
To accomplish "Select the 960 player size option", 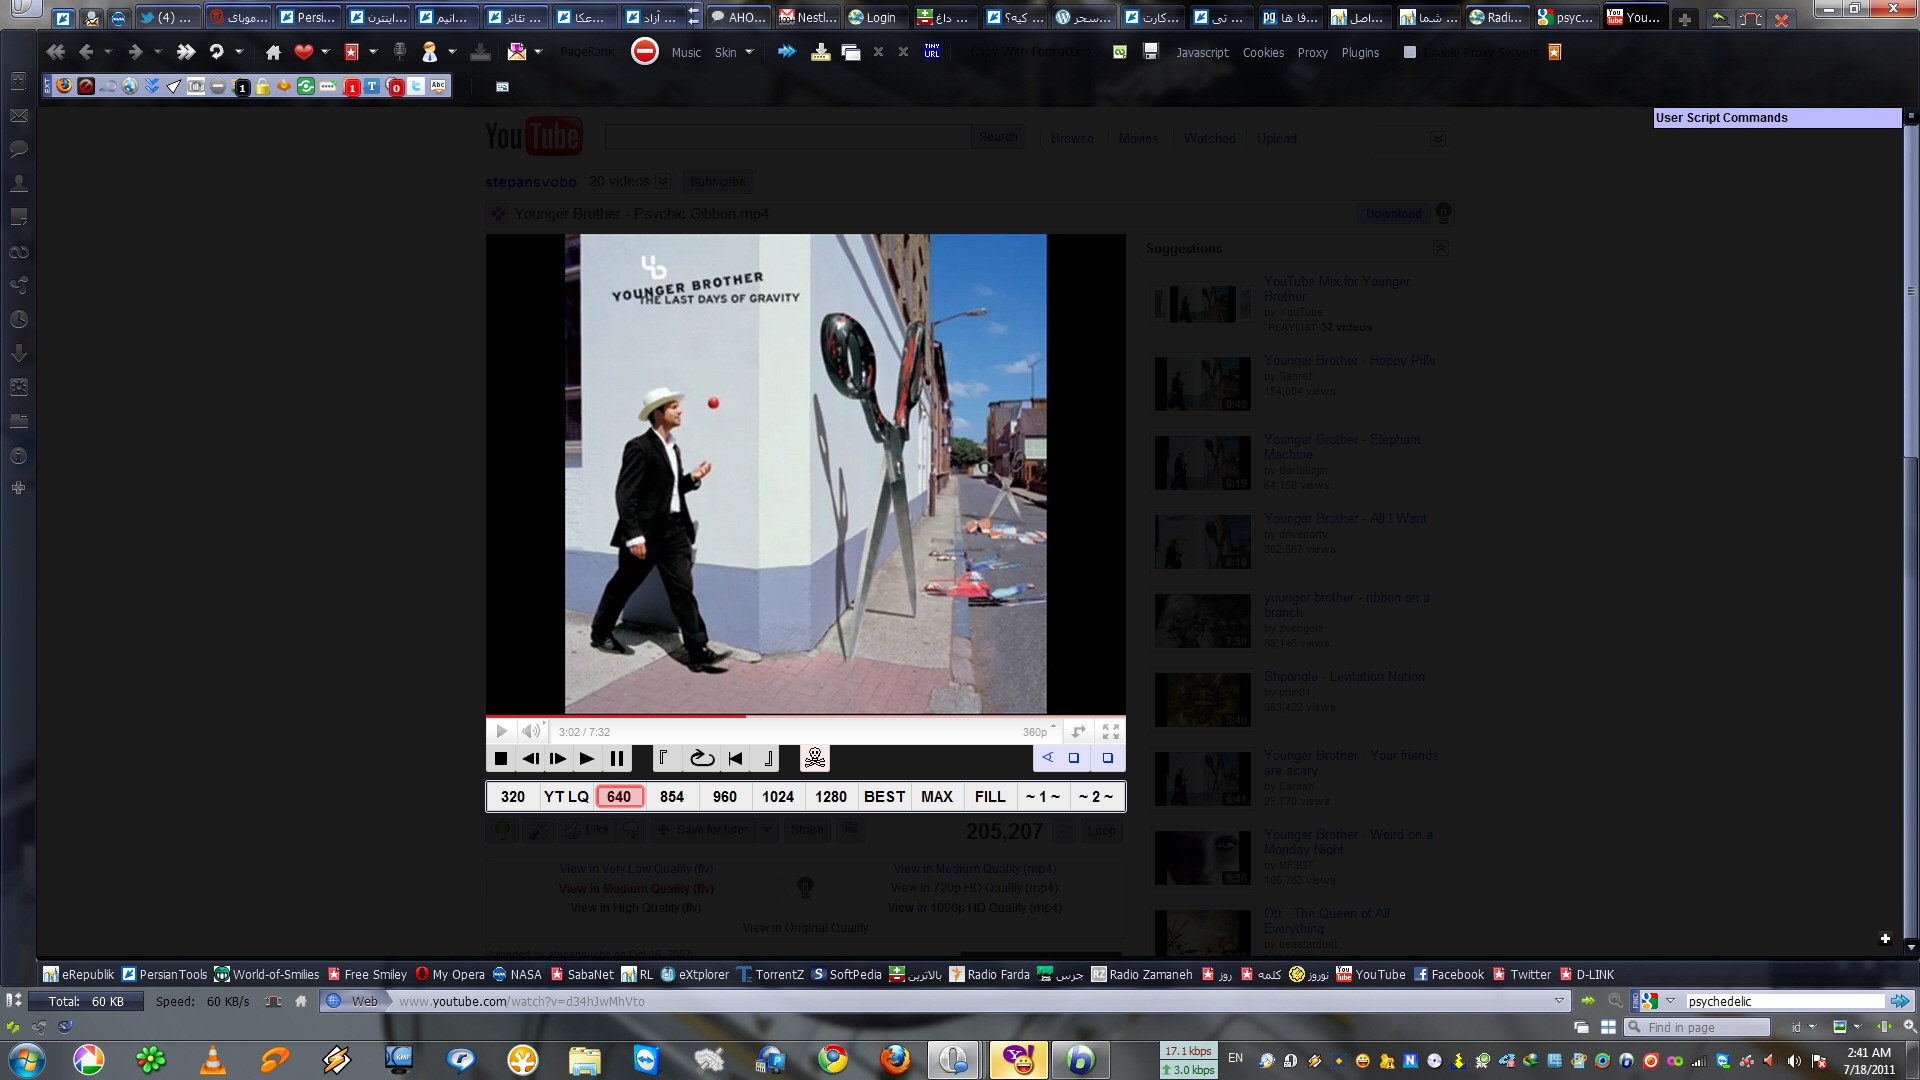I will 725,797.
